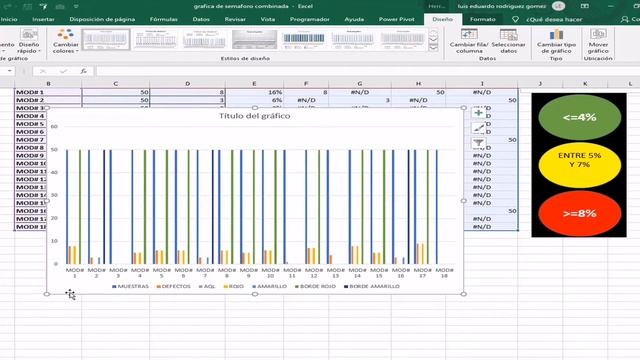Click the user account avatar circle
The image size is (640, 360).
[x=558, y=6]
